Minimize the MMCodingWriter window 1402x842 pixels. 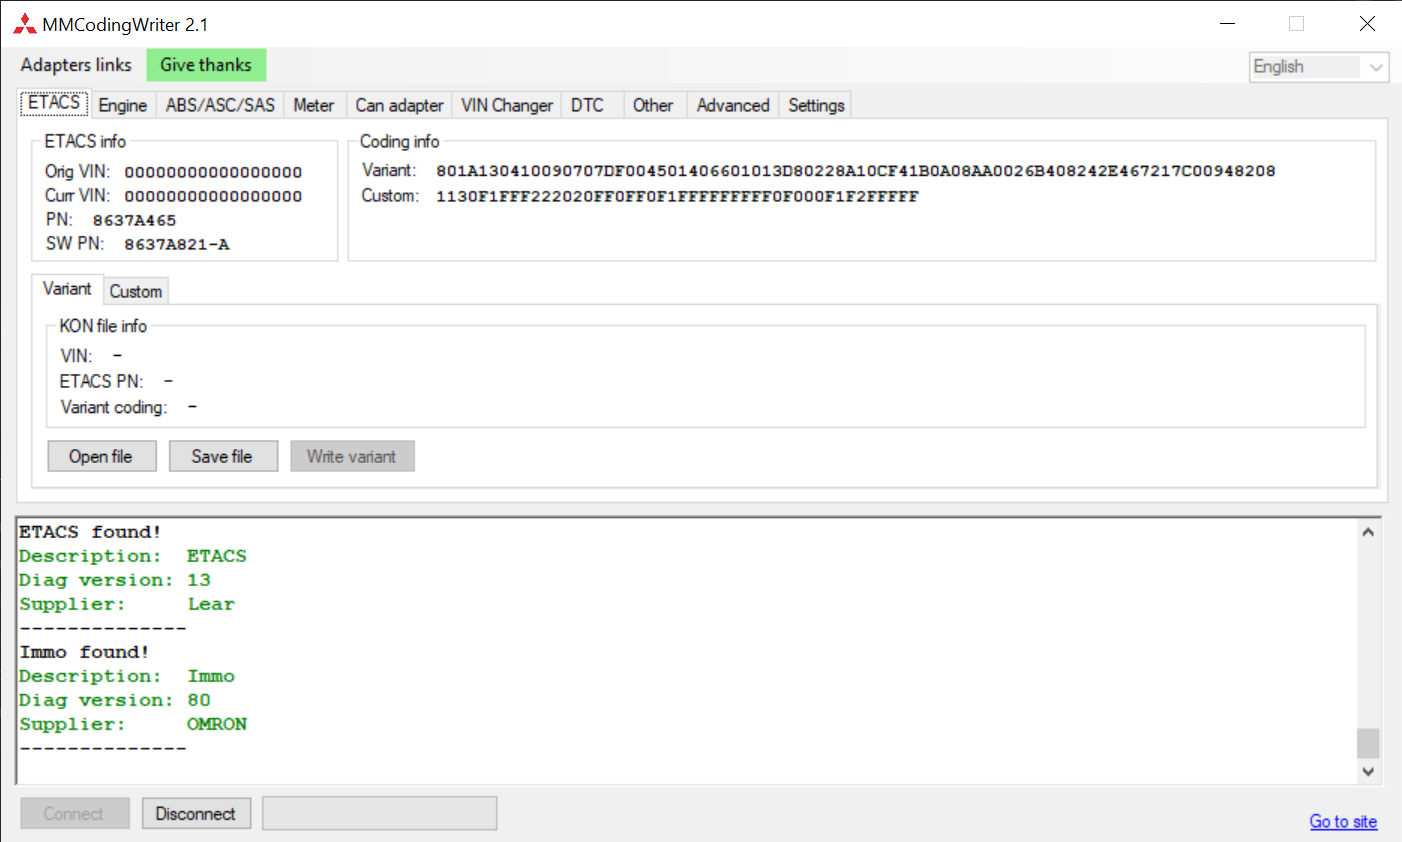[x=1228, y=24]
